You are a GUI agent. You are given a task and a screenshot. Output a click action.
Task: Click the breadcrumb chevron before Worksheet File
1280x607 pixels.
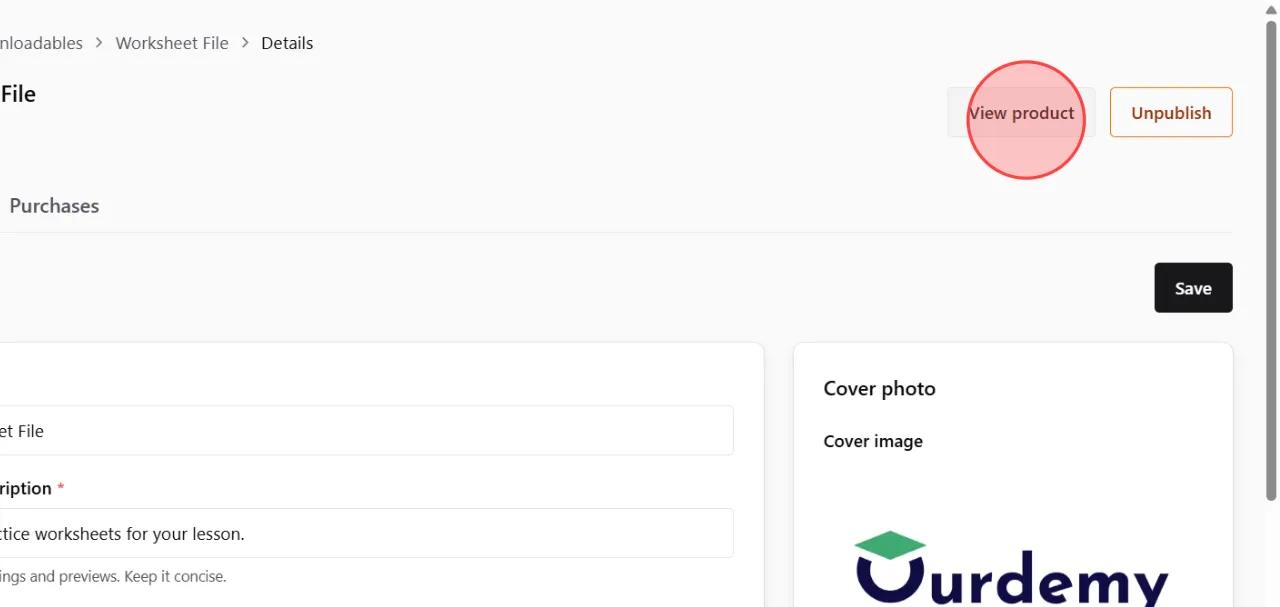click(99, 43)
